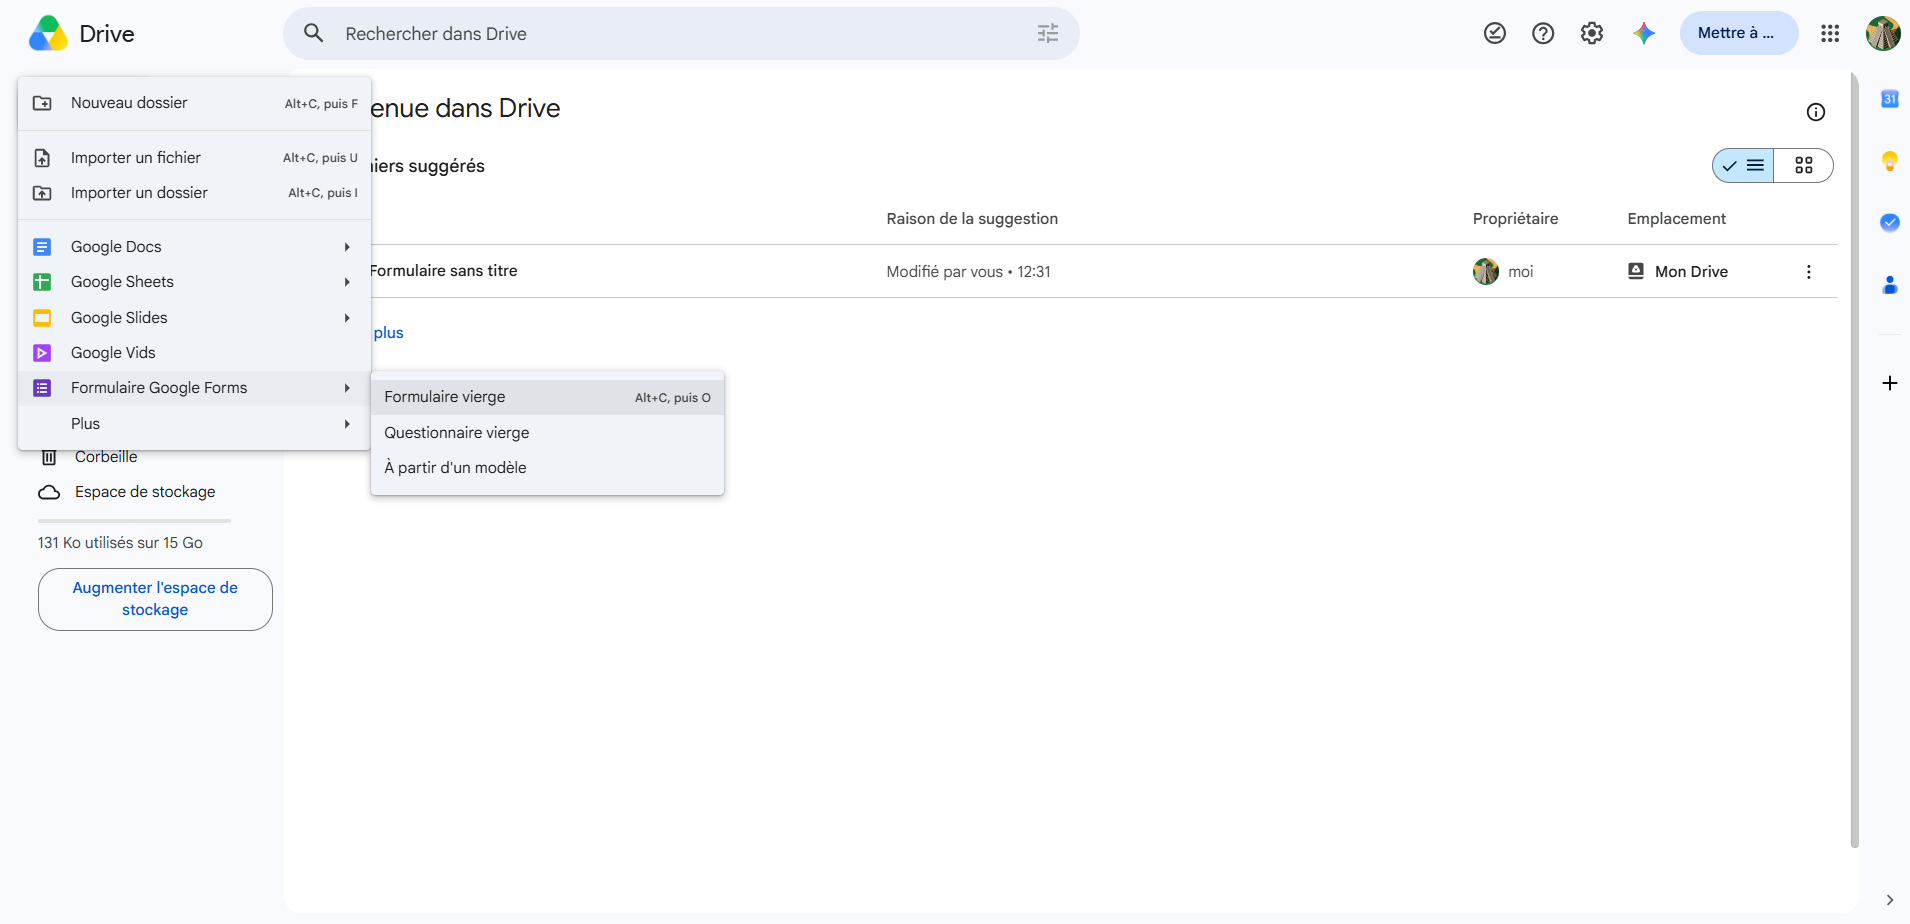
Task: Click the search magnifier icon
Action: coord(314,33)
